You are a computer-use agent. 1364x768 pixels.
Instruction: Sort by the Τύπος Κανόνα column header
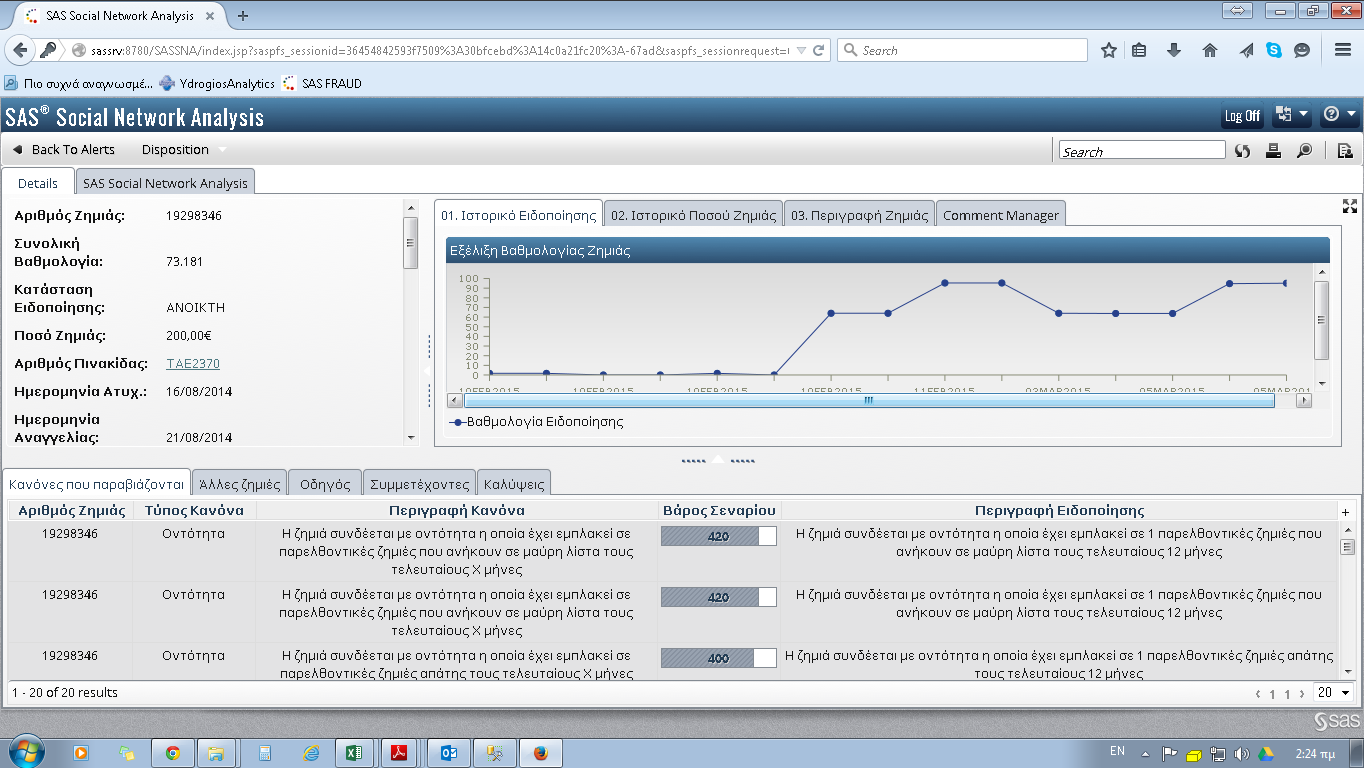pyautogui.click(x=195, y=511)
